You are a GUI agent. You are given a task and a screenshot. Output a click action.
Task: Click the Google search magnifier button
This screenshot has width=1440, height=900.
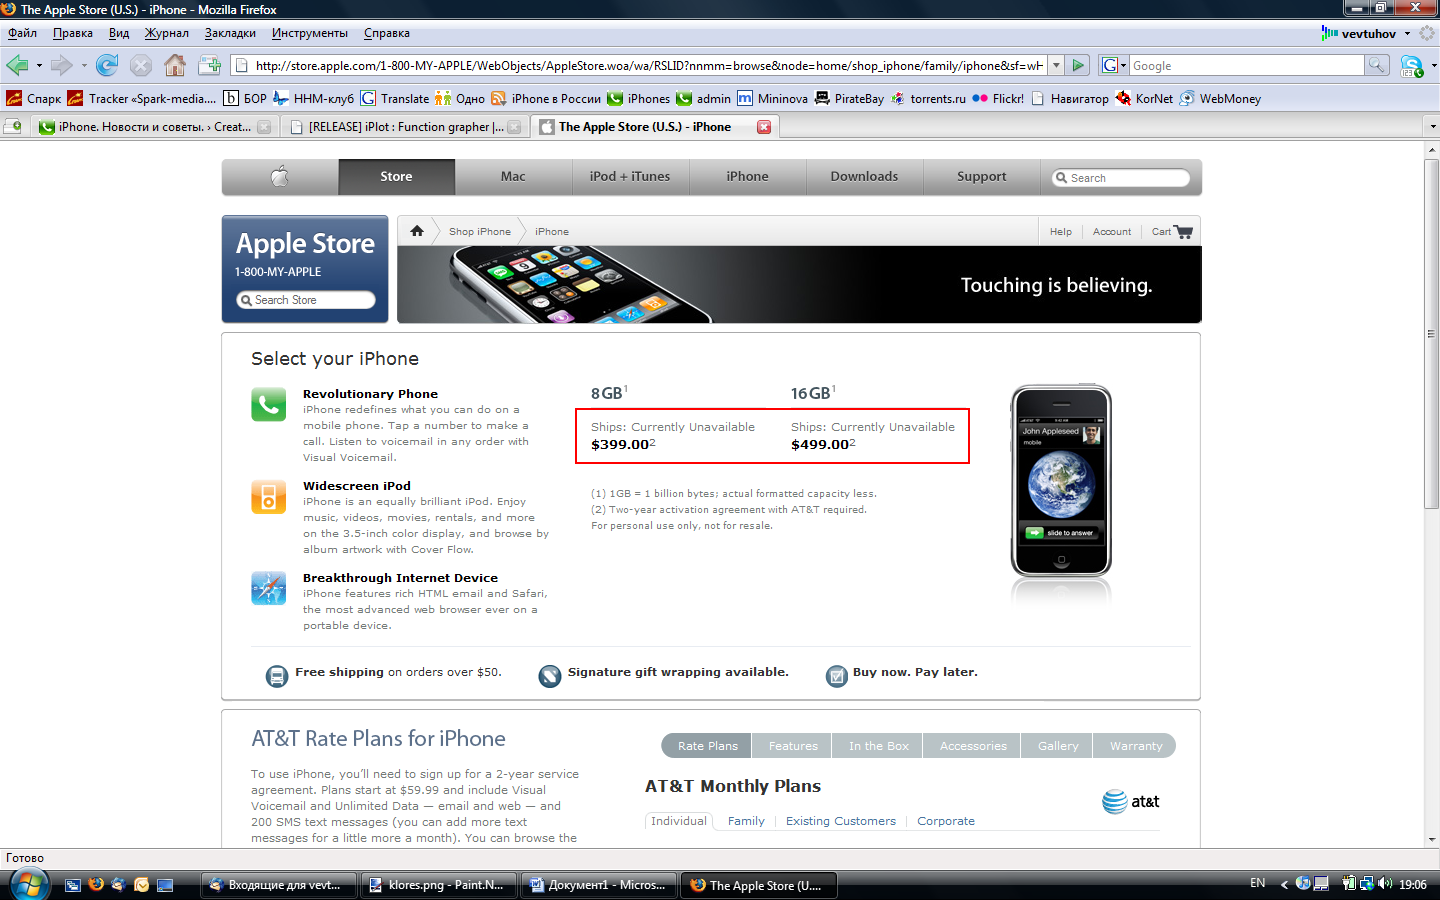pos(1377,65)
